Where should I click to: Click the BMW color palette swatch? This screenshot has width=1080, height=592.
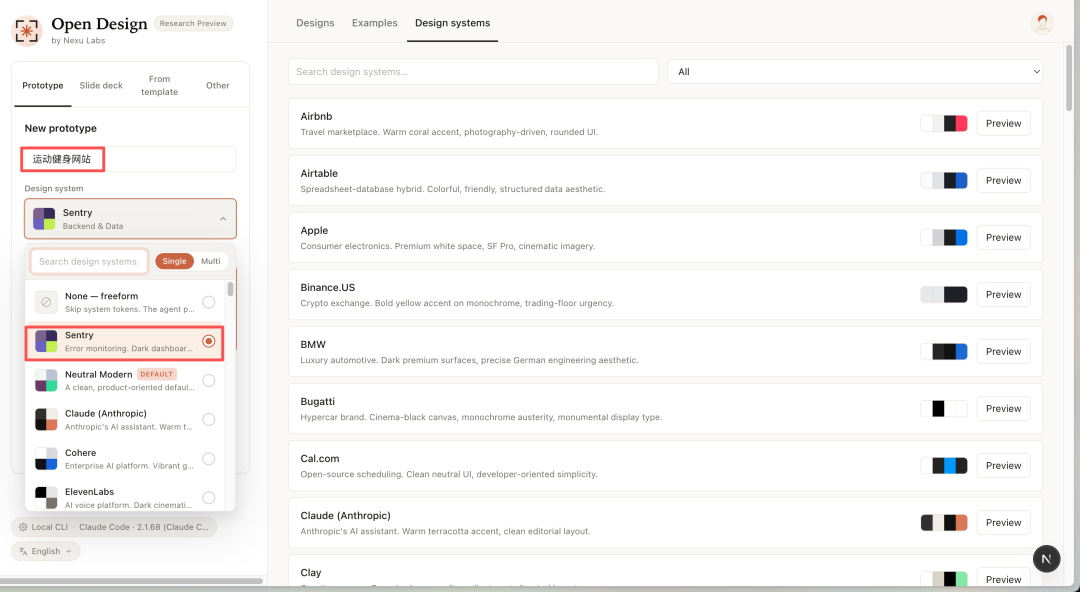pos(944,351)
